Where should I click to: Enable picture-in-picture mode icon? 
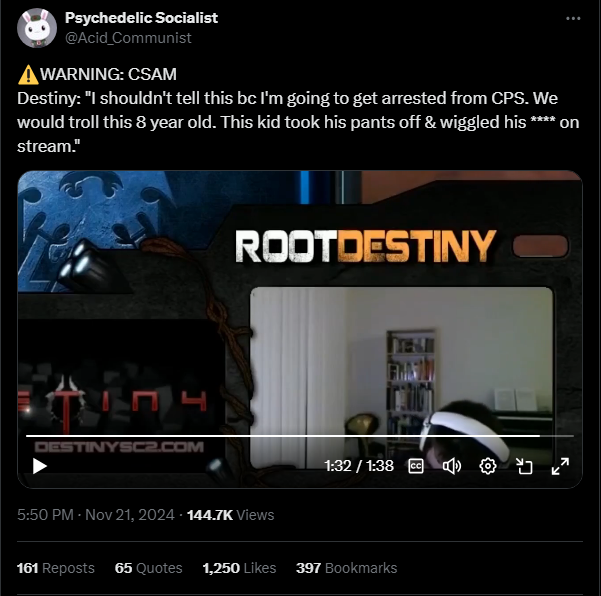(x=524, y=466)
